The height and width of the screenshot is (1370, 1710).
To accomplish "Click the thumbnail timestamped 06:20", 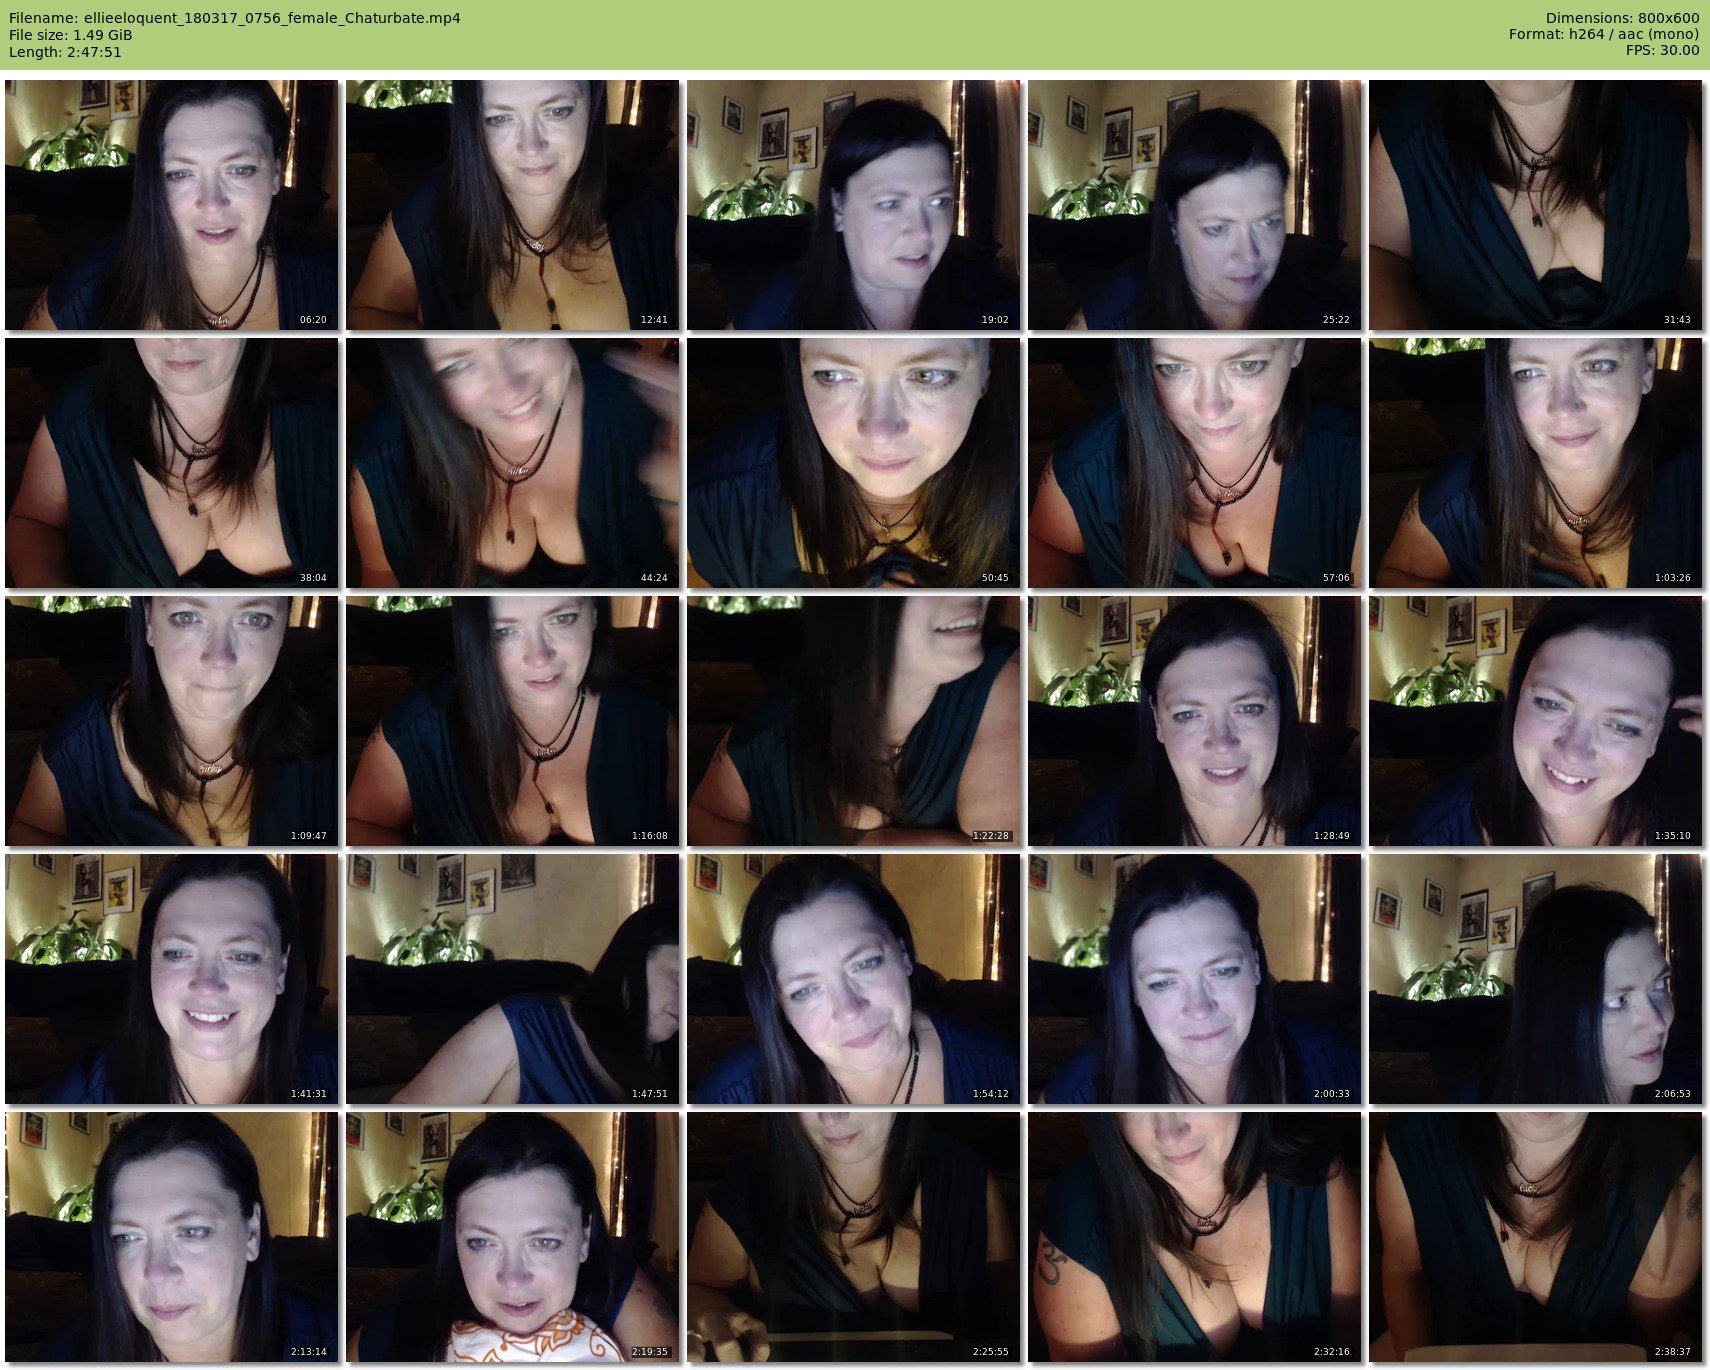I will tap(171, 205).
